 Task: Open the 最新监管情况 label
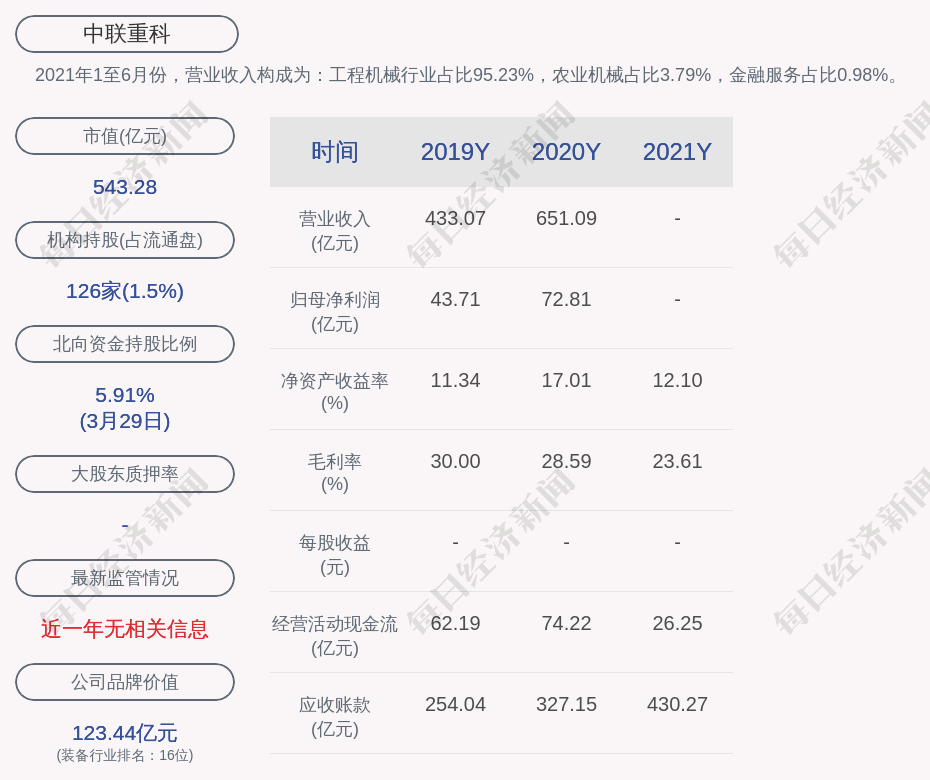click(125, 578)
